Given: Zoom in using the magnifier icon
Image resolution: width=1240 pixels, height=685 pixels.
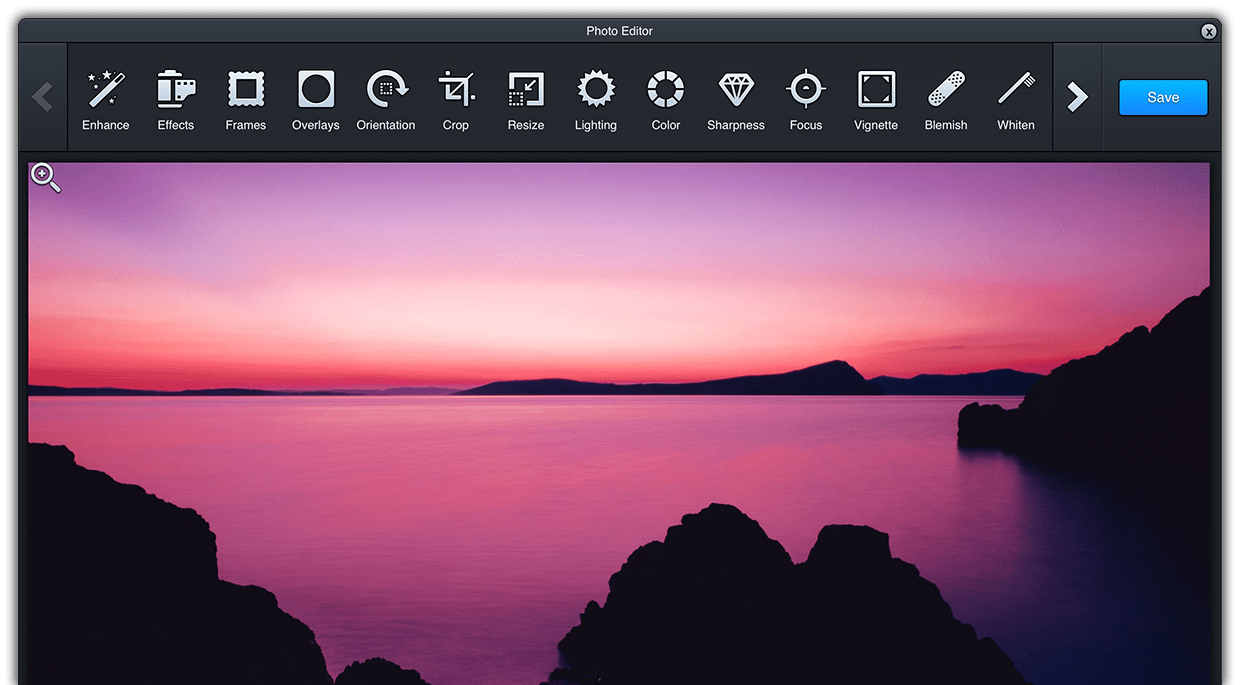Looking at the screenshot, I should click(x=45, y=177).
